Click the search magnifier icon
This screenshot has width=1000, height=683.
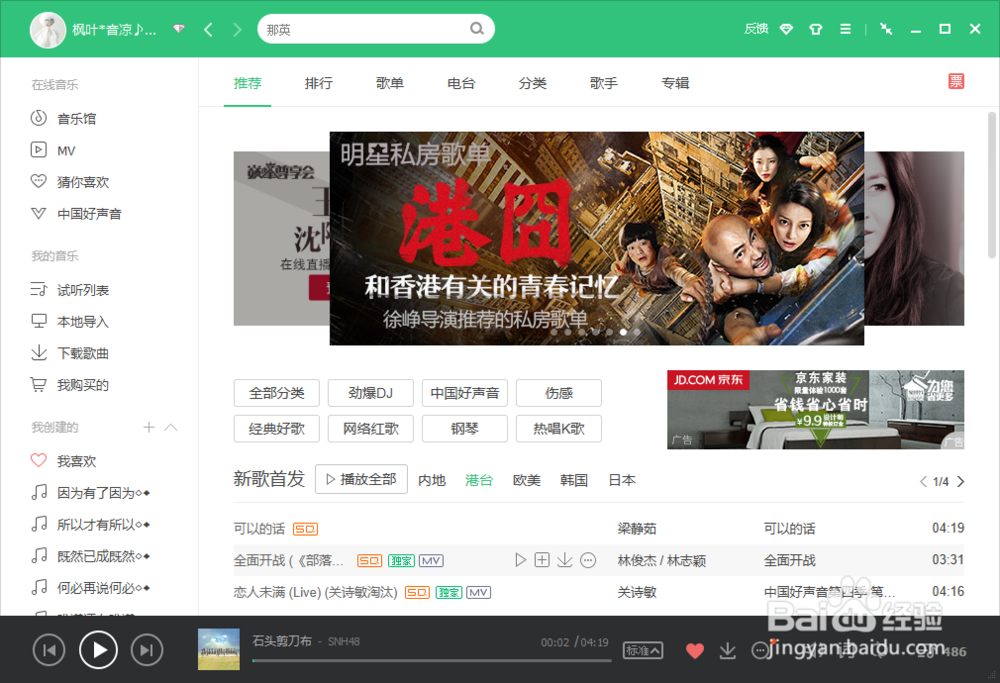476,29
